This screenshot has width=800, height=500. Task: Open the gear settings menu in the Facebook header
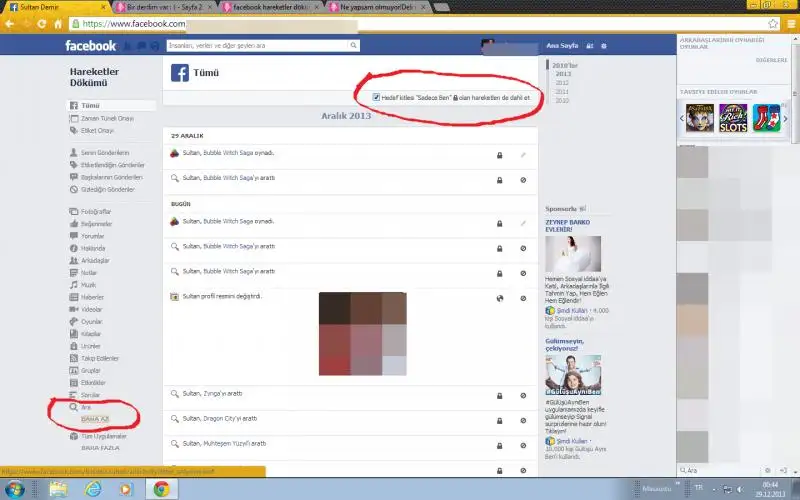click(x=604, y=45)
